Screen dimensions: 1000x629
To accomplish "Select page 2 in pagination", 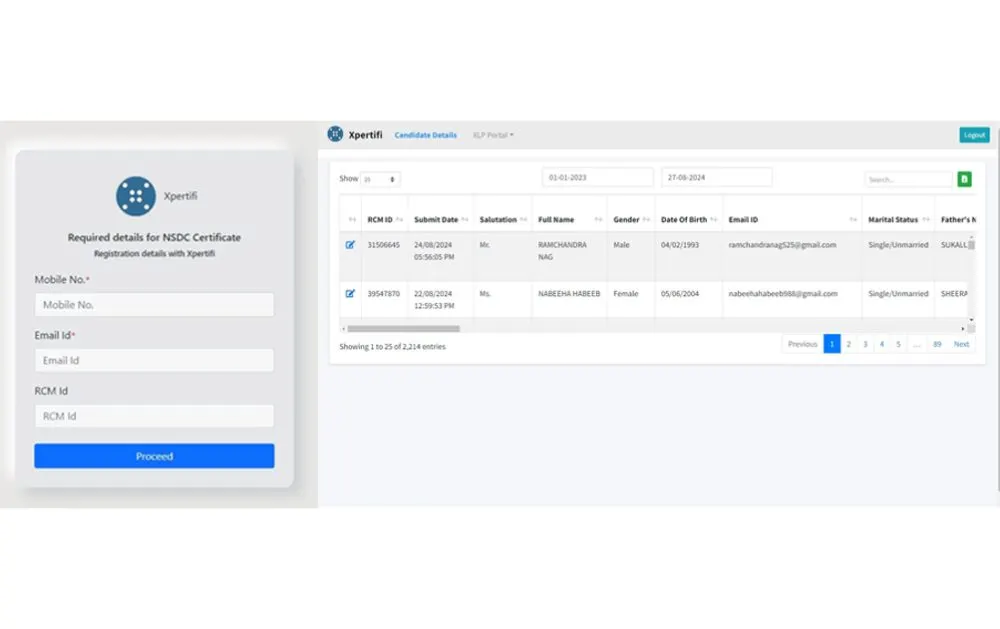I will point(848,344).
